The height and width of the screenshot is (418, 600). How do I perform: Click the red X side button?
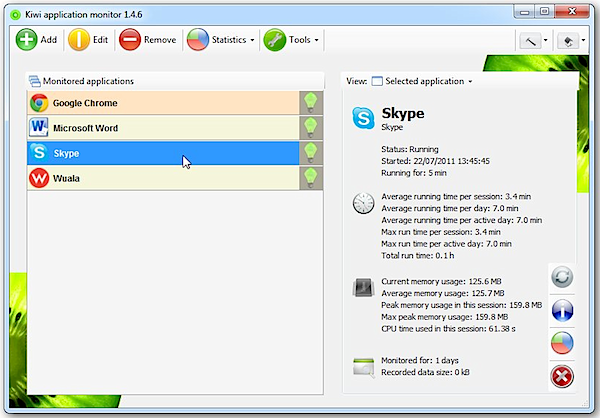(562, 377)
